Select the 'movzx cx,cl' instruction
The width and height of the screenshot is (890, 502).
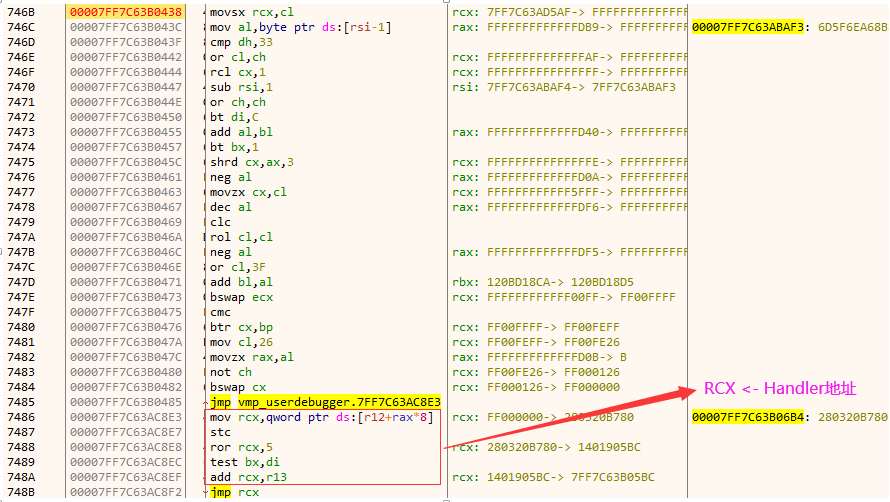tap(249, 192)
